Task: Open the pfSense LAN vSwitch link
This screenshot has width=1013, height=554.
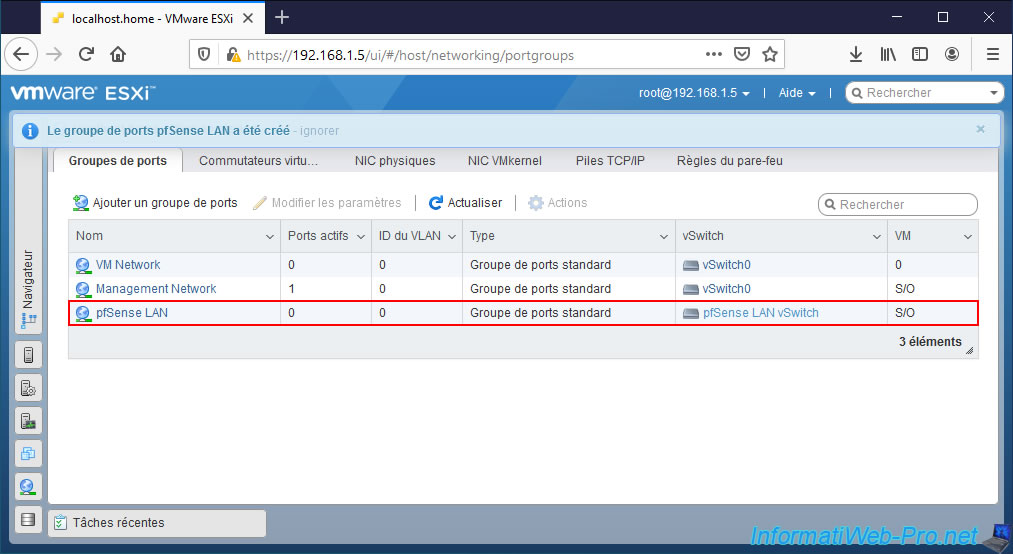Action: pos(760,313)
